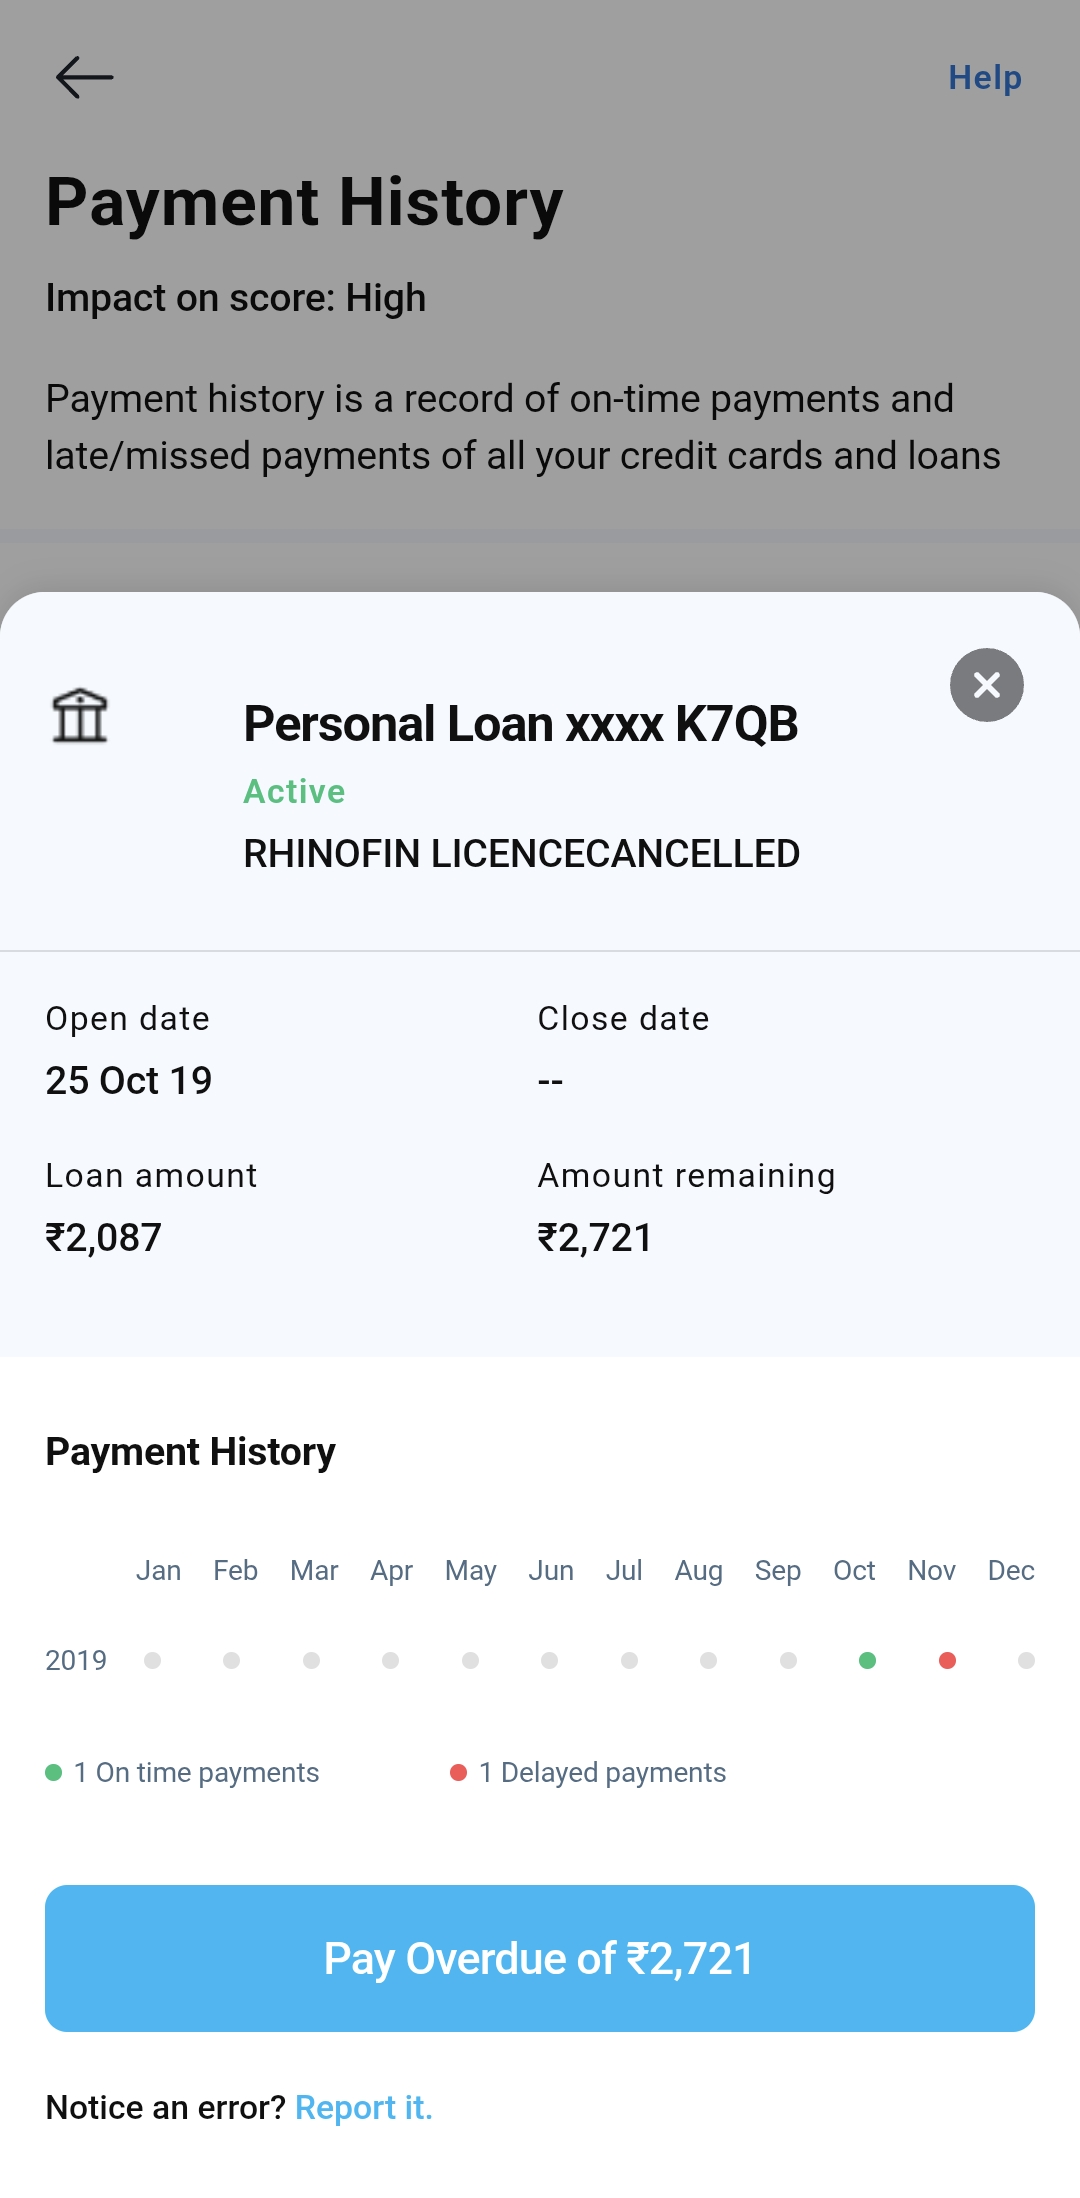
Task: Tap the January 2019 grey dot
Action: click(x=152, y=1660)
